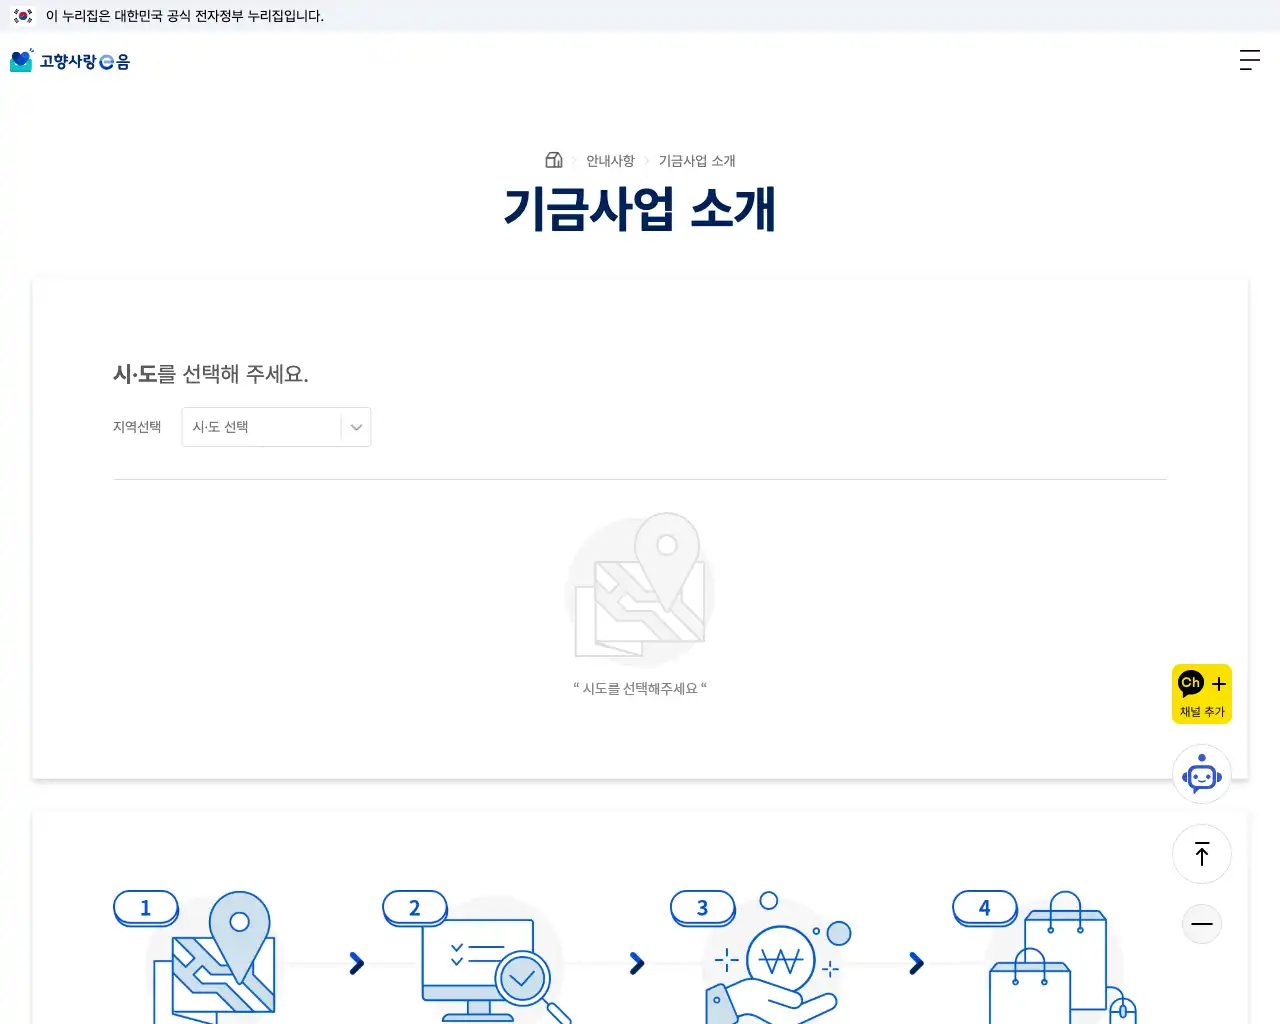Viewport: 1280px width, 1024px height.
Task: Open the hamburger navigation menu
Action: pyautogui.click(x=1249, y=60)
